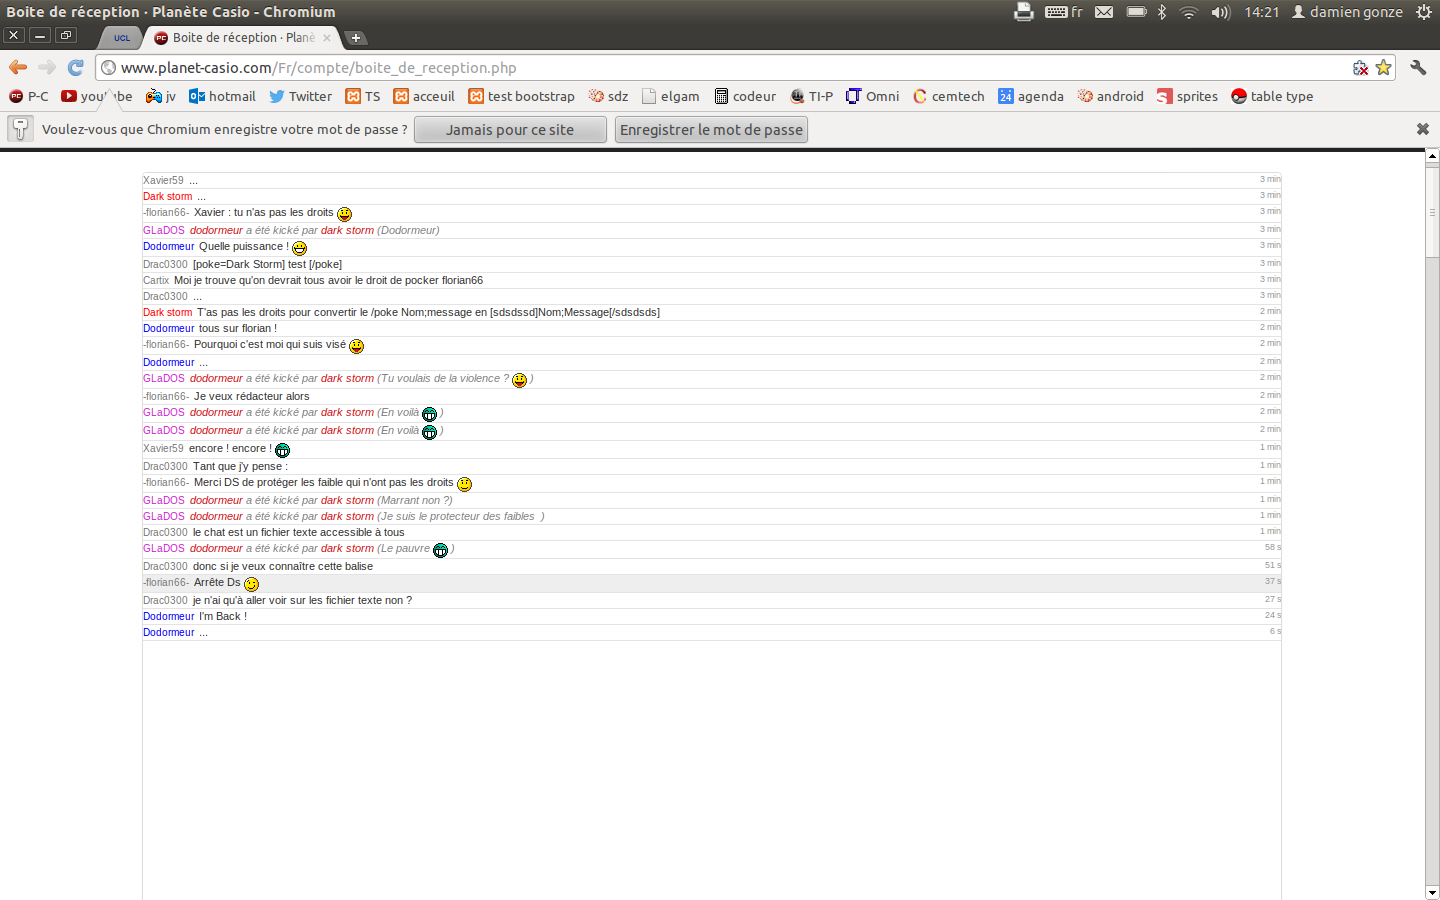
Task: Click 'Je veux rédacteur alors' message
Action: pyautogui.click(x=252, y=396)
